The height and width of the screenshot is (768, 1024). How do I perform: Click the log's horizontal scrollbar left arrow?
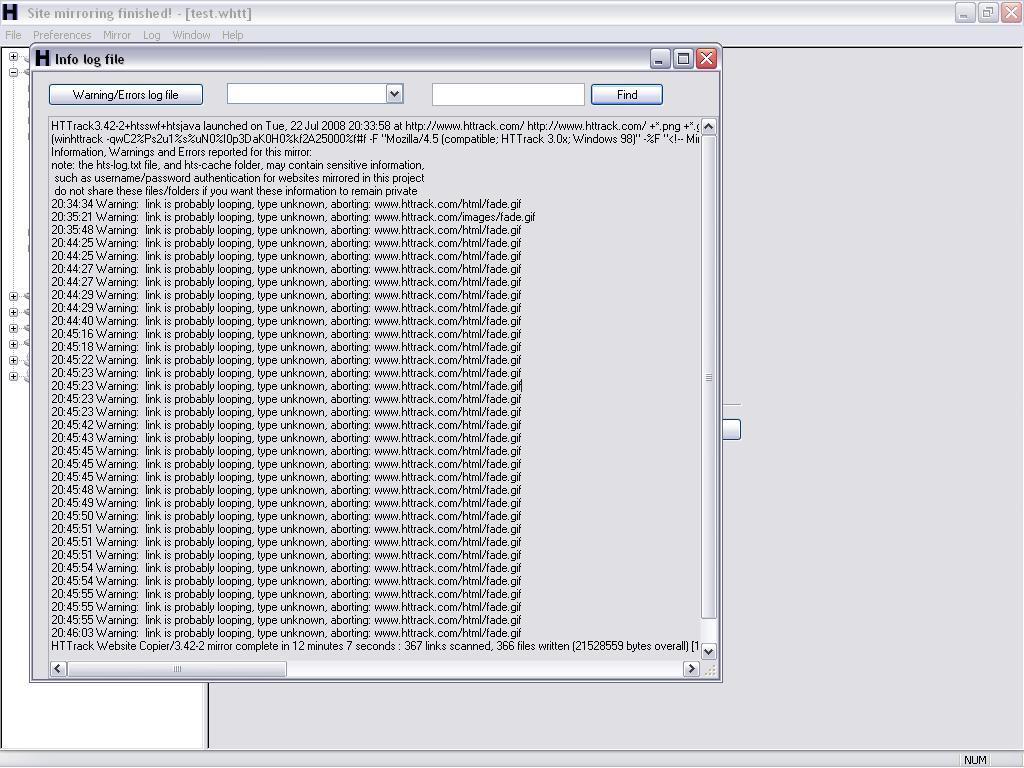click(x=58, y=669)
